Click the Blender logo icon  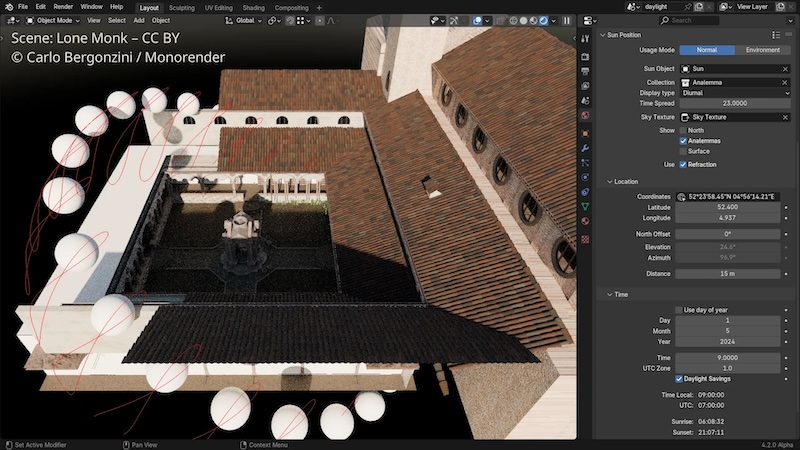[8, 7]
